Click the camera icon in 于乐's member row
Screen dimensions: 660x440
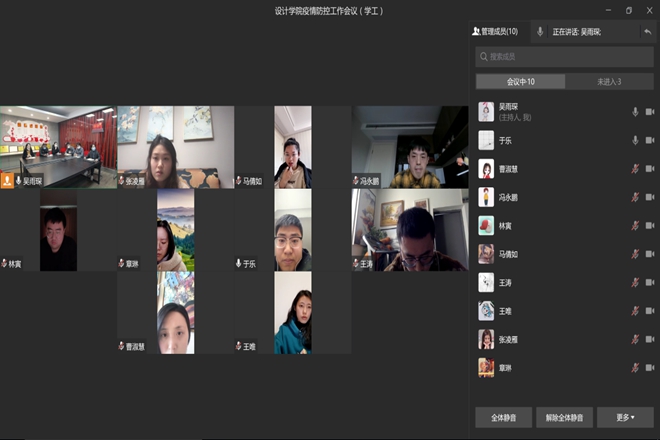click(x=649, y=140)
